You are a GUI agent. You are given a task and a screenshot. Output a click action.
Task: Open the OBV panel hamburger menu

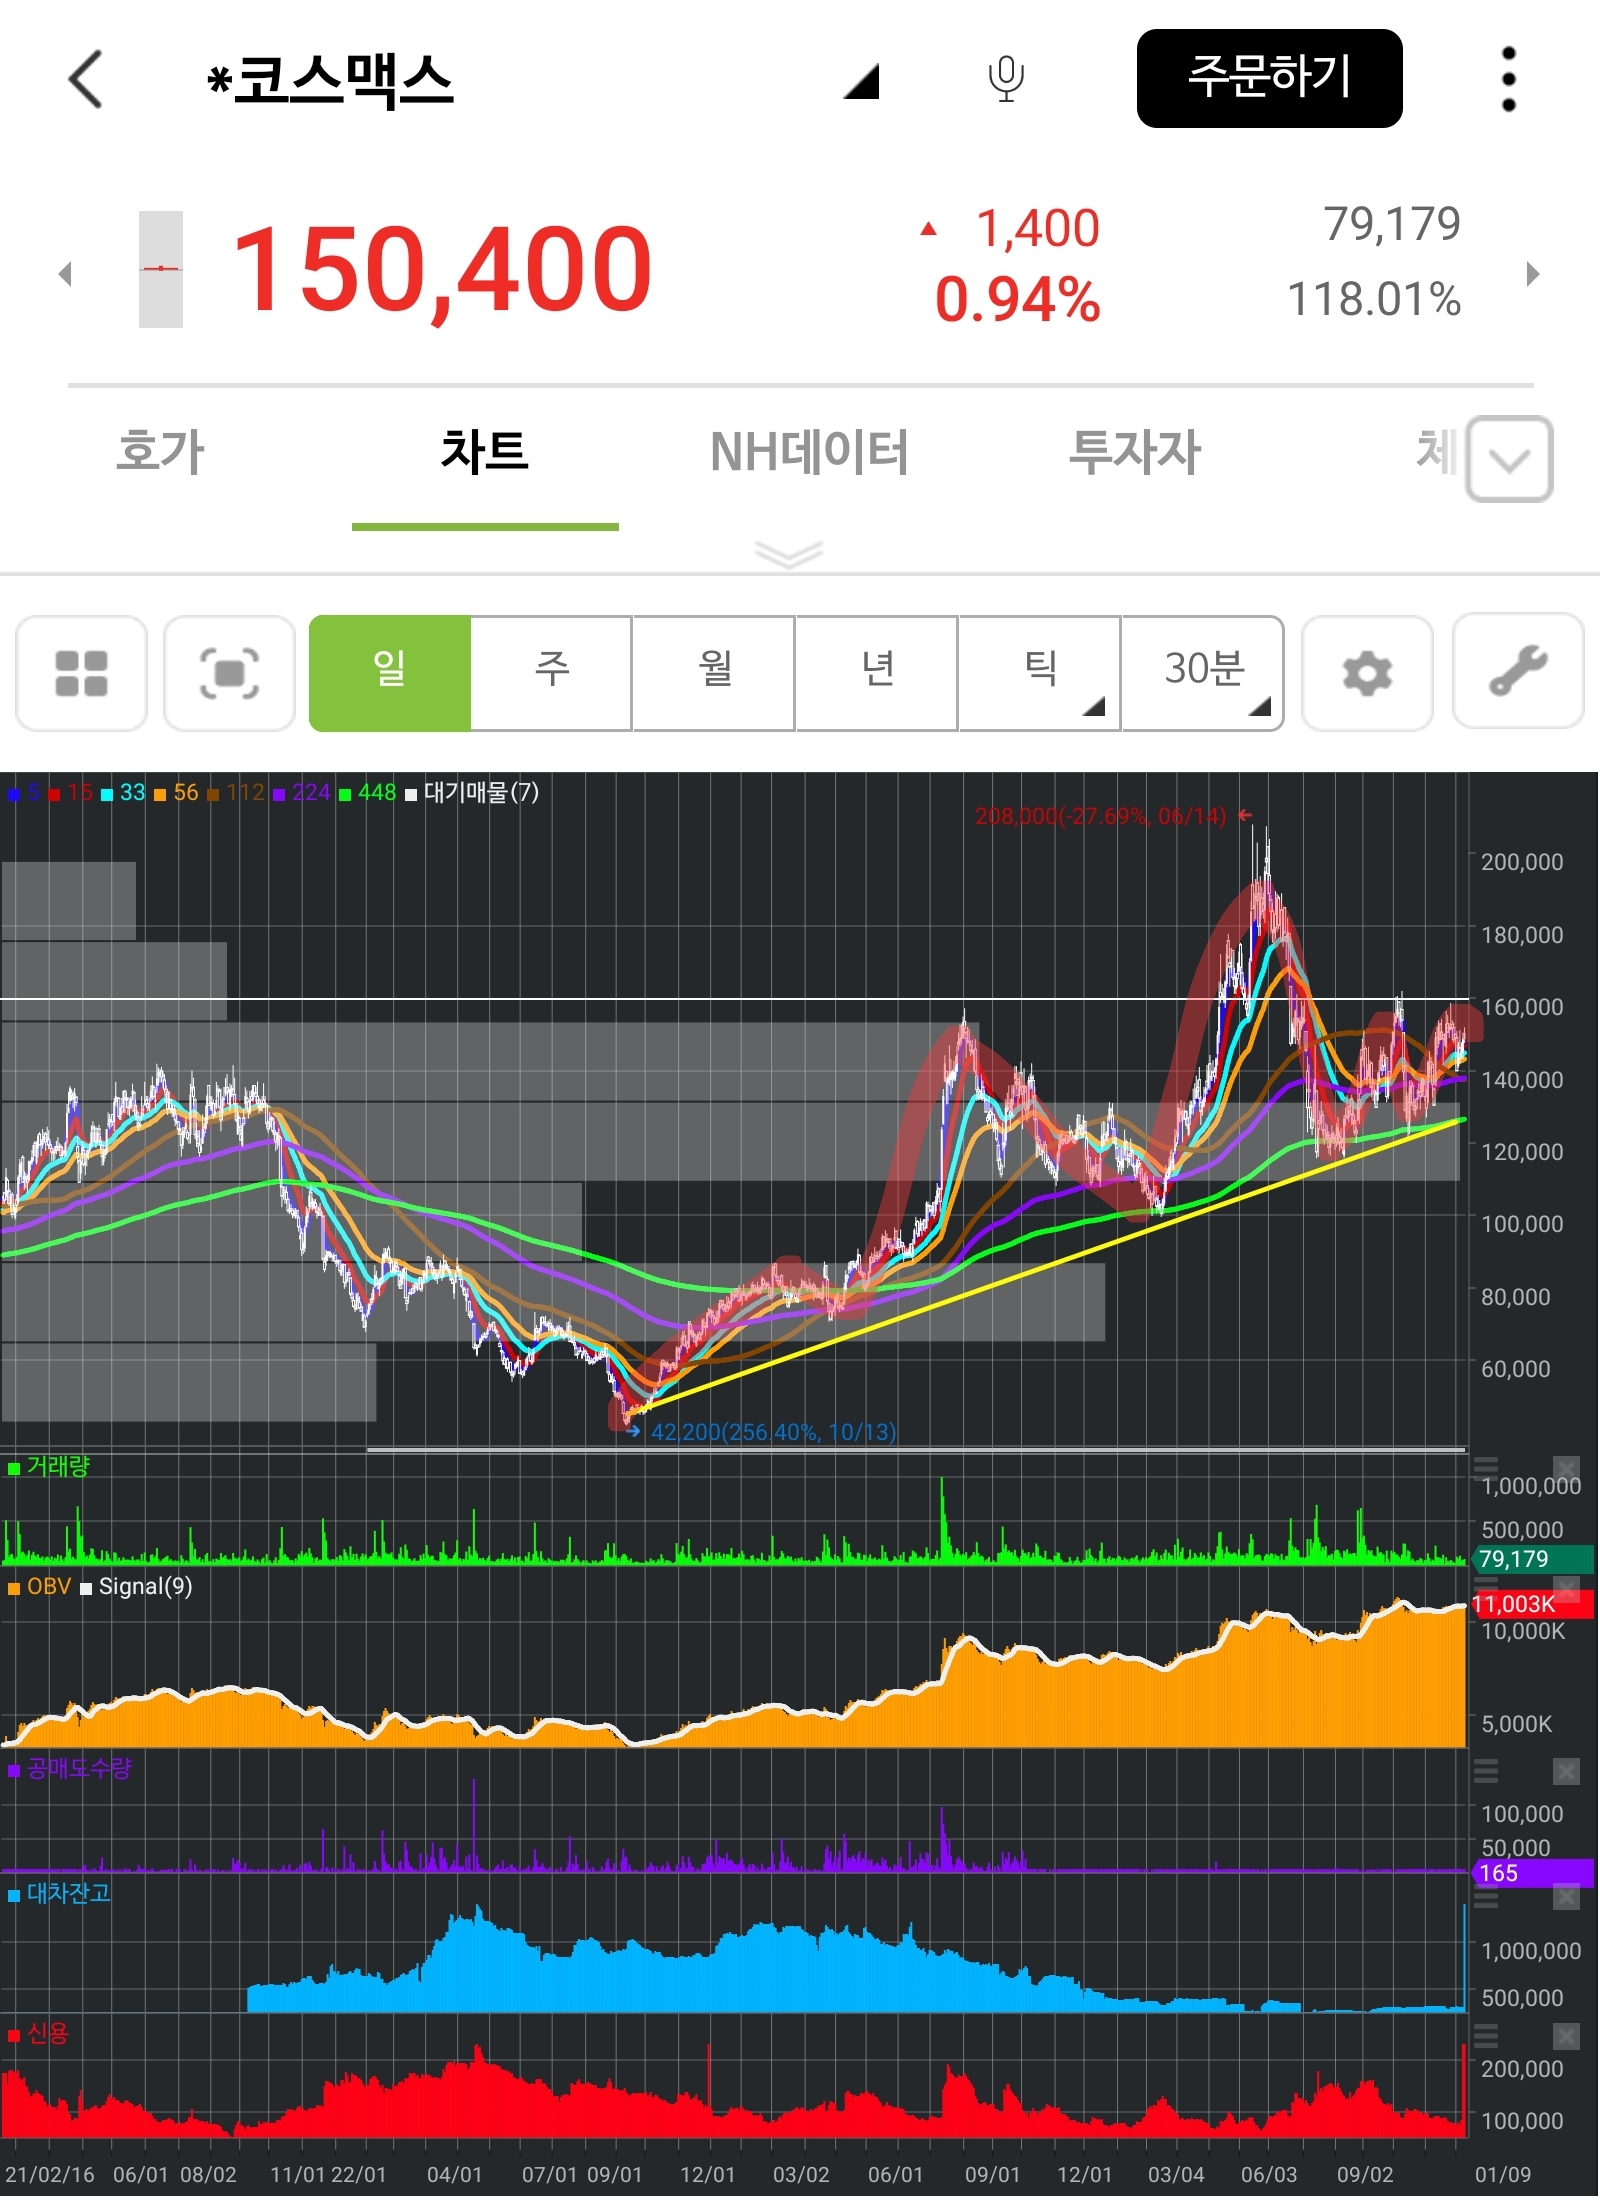1486,1587
